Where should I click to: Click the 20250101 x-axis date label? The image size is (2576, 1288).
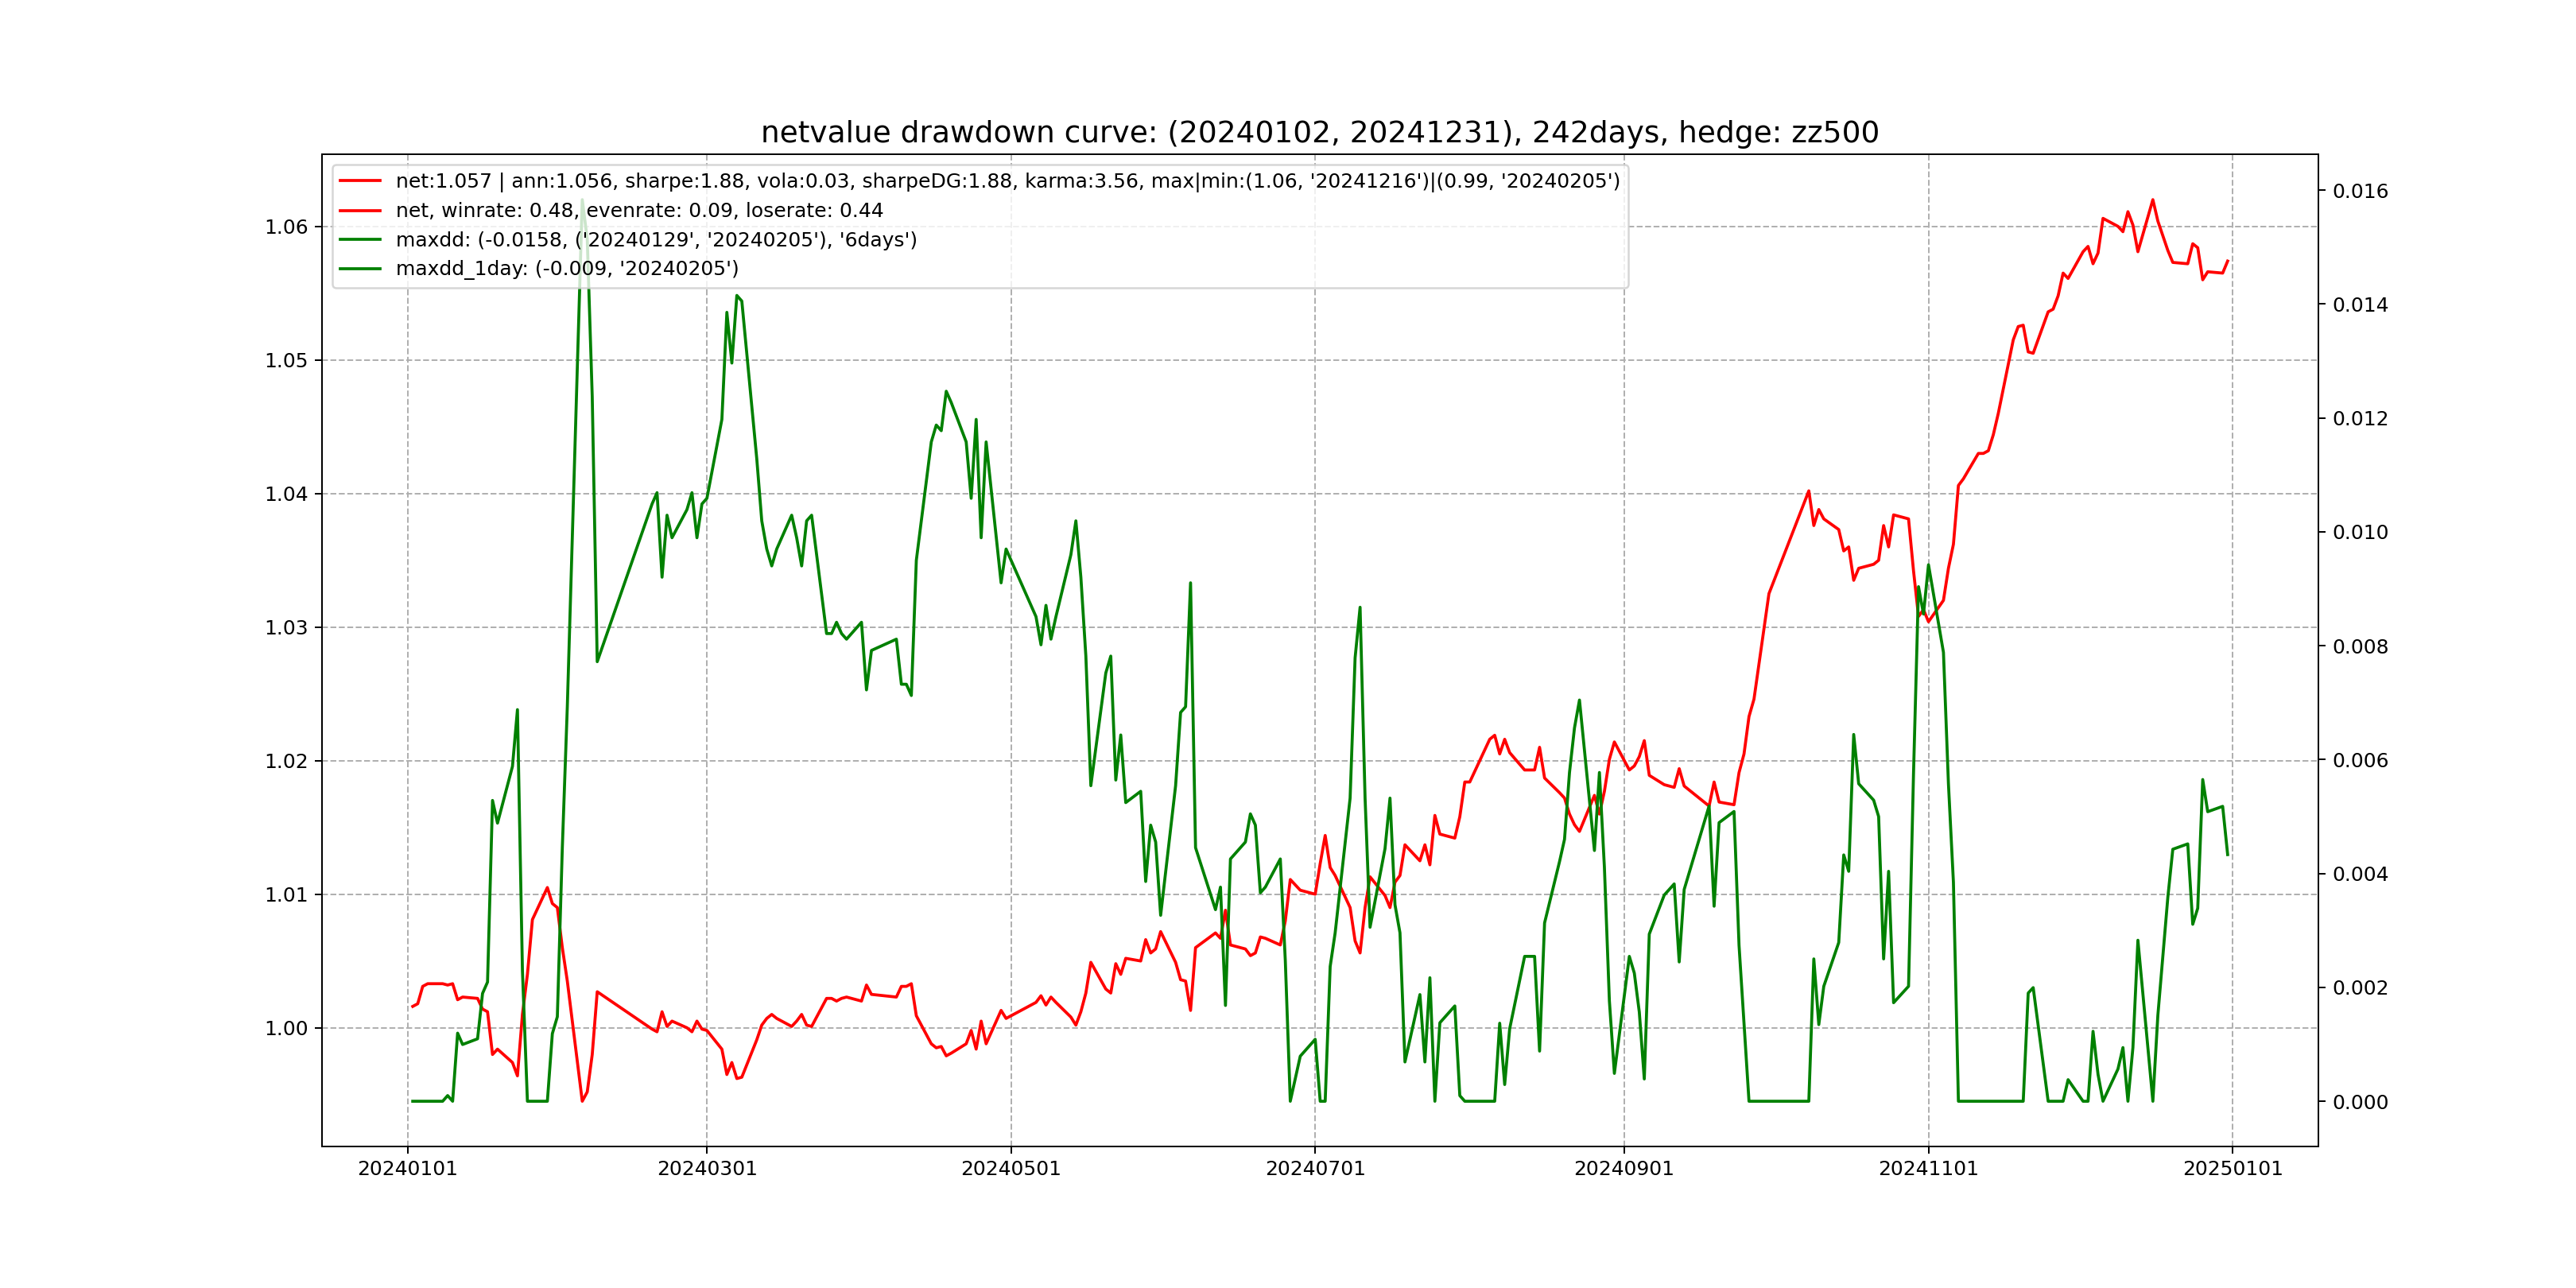pyautogui.click(x=2232, y=1169)
